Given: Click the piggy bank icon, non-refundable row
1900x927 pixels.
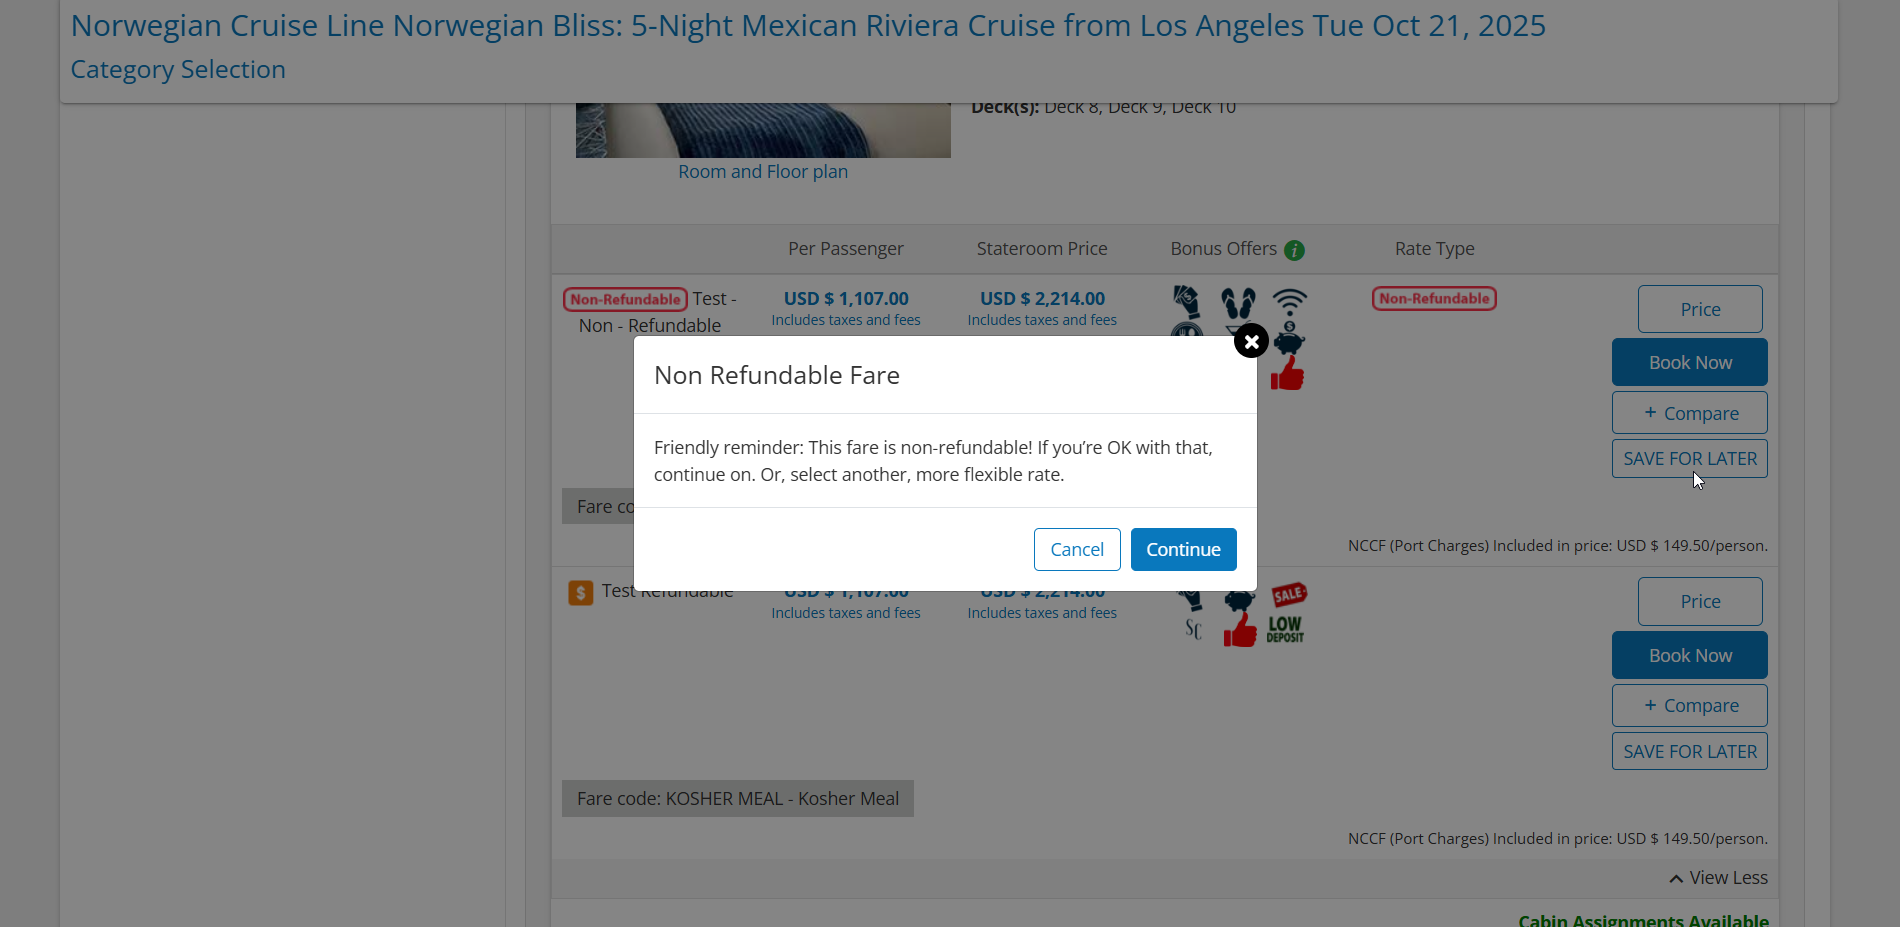Looking at the screenshot, I should 1290,340.
